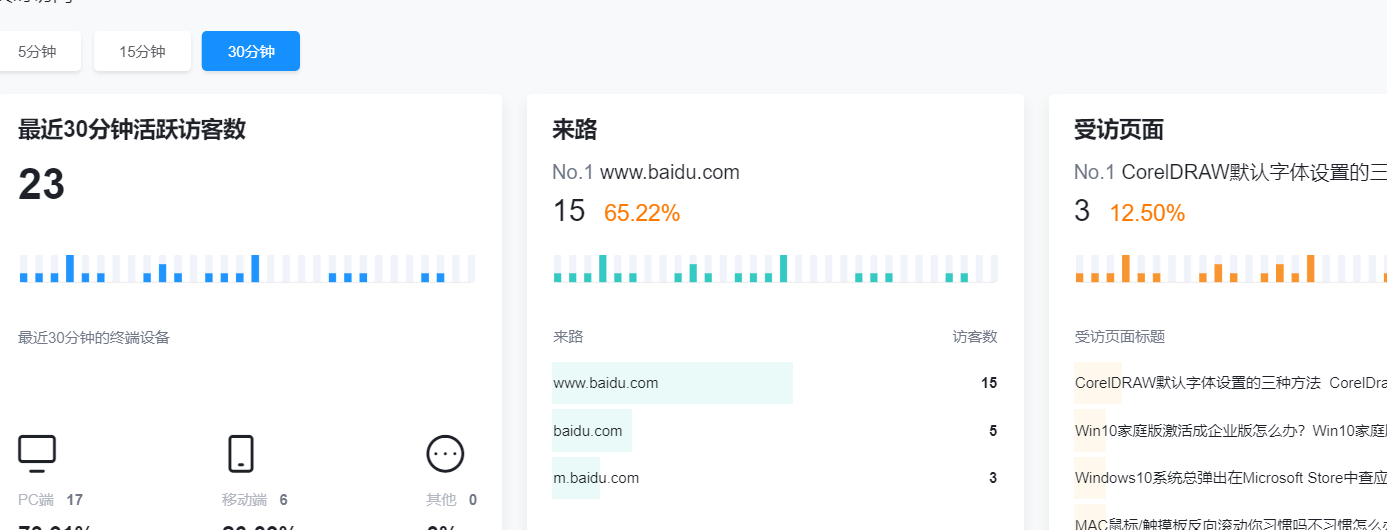Select the 5分钟 time range

[38, 51]
